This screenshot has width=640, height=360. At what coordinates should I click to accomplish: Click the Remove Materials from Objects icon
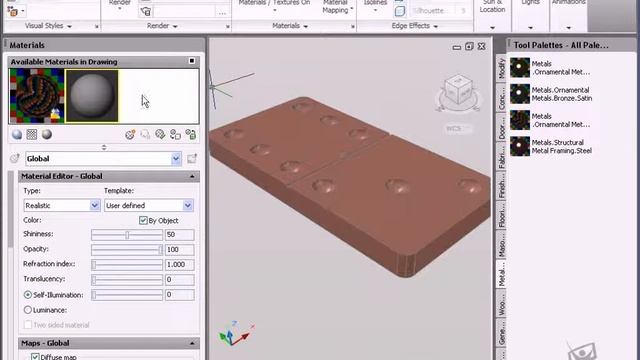point(191,135)
